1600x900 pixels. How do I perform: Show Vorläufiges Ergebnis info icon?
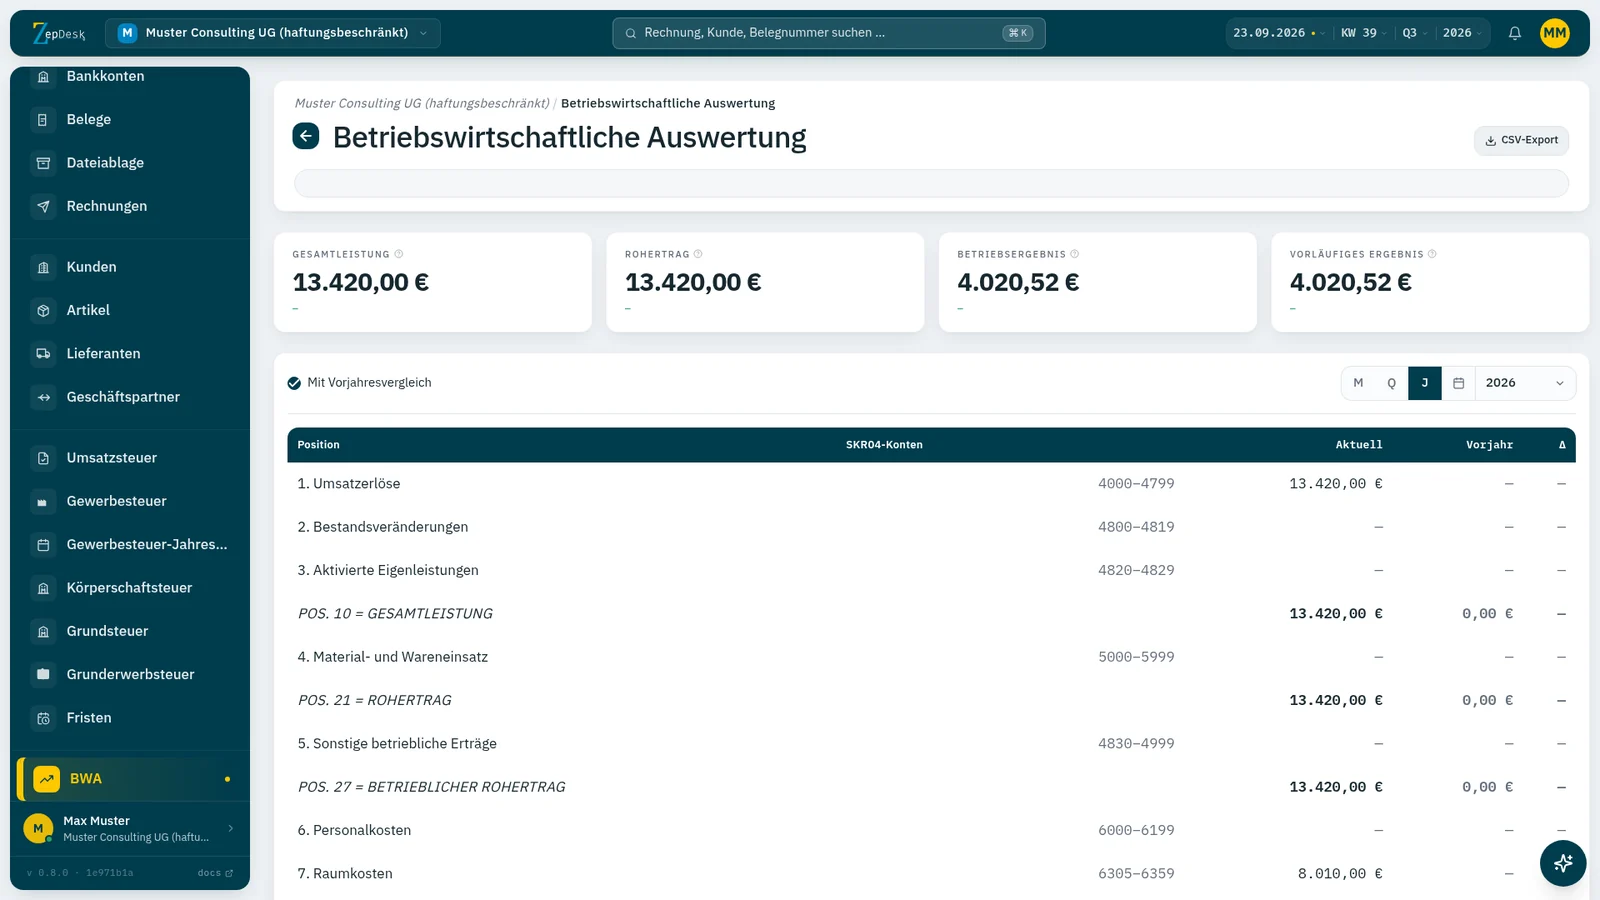pos(1432,254)
